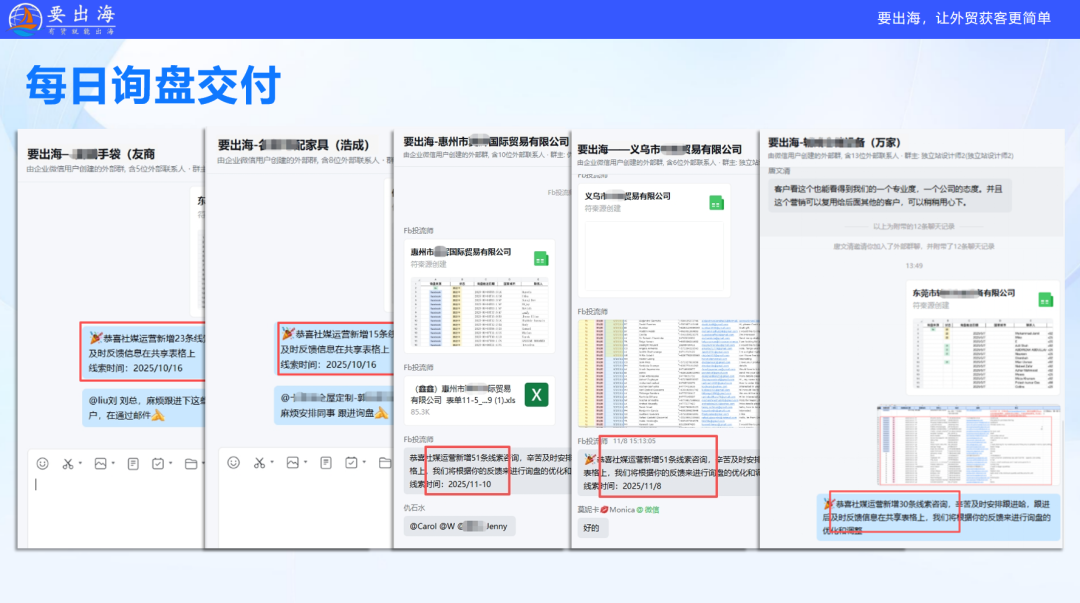Open blank 义乌市 spreadsheet card preview
The width and height of the screenshot is (1080, 603).
[x=654, y=256]
